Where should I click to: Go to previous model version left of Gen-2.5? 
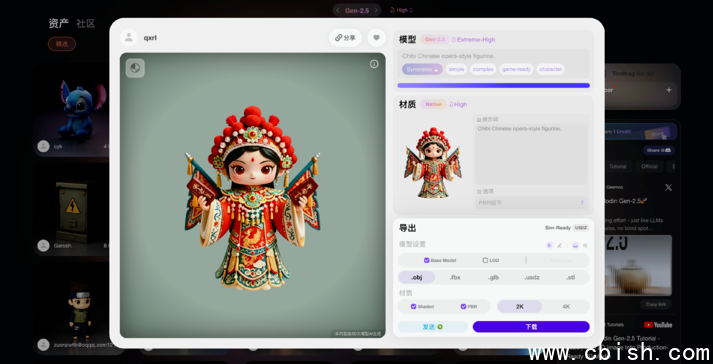(338, 10)
